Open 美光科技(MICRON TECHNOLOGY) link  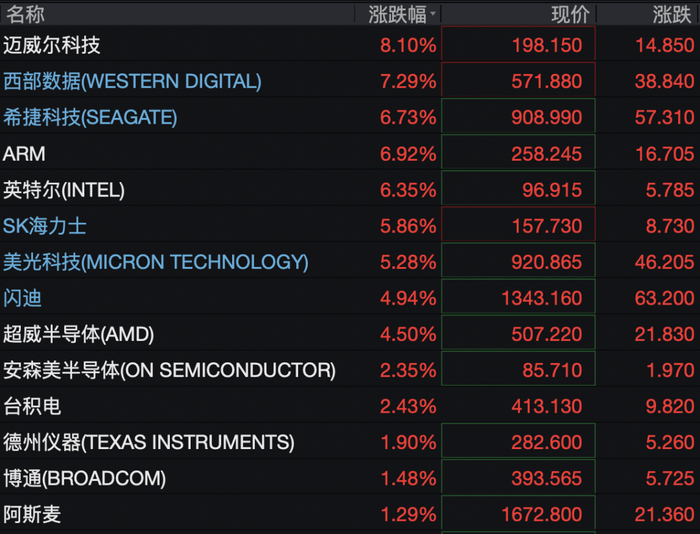pyautogui.click(x=155, y=262)
